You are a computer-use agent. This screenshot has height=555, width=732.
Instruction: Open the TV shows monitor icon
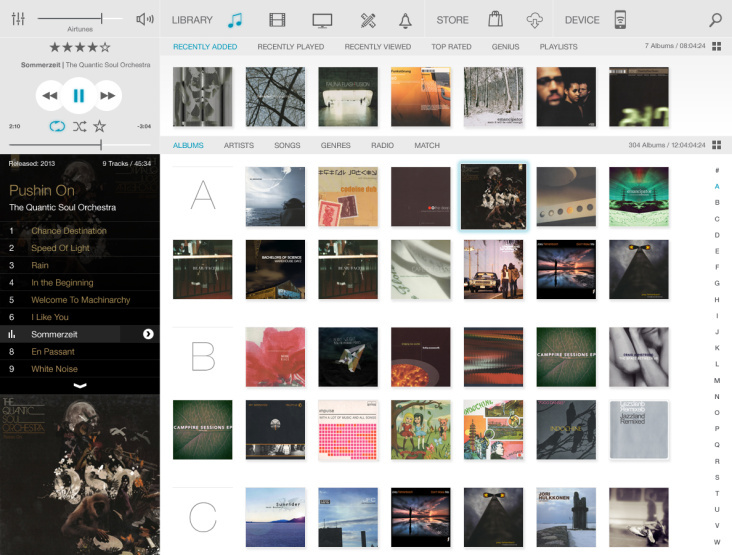pos(322,20)
